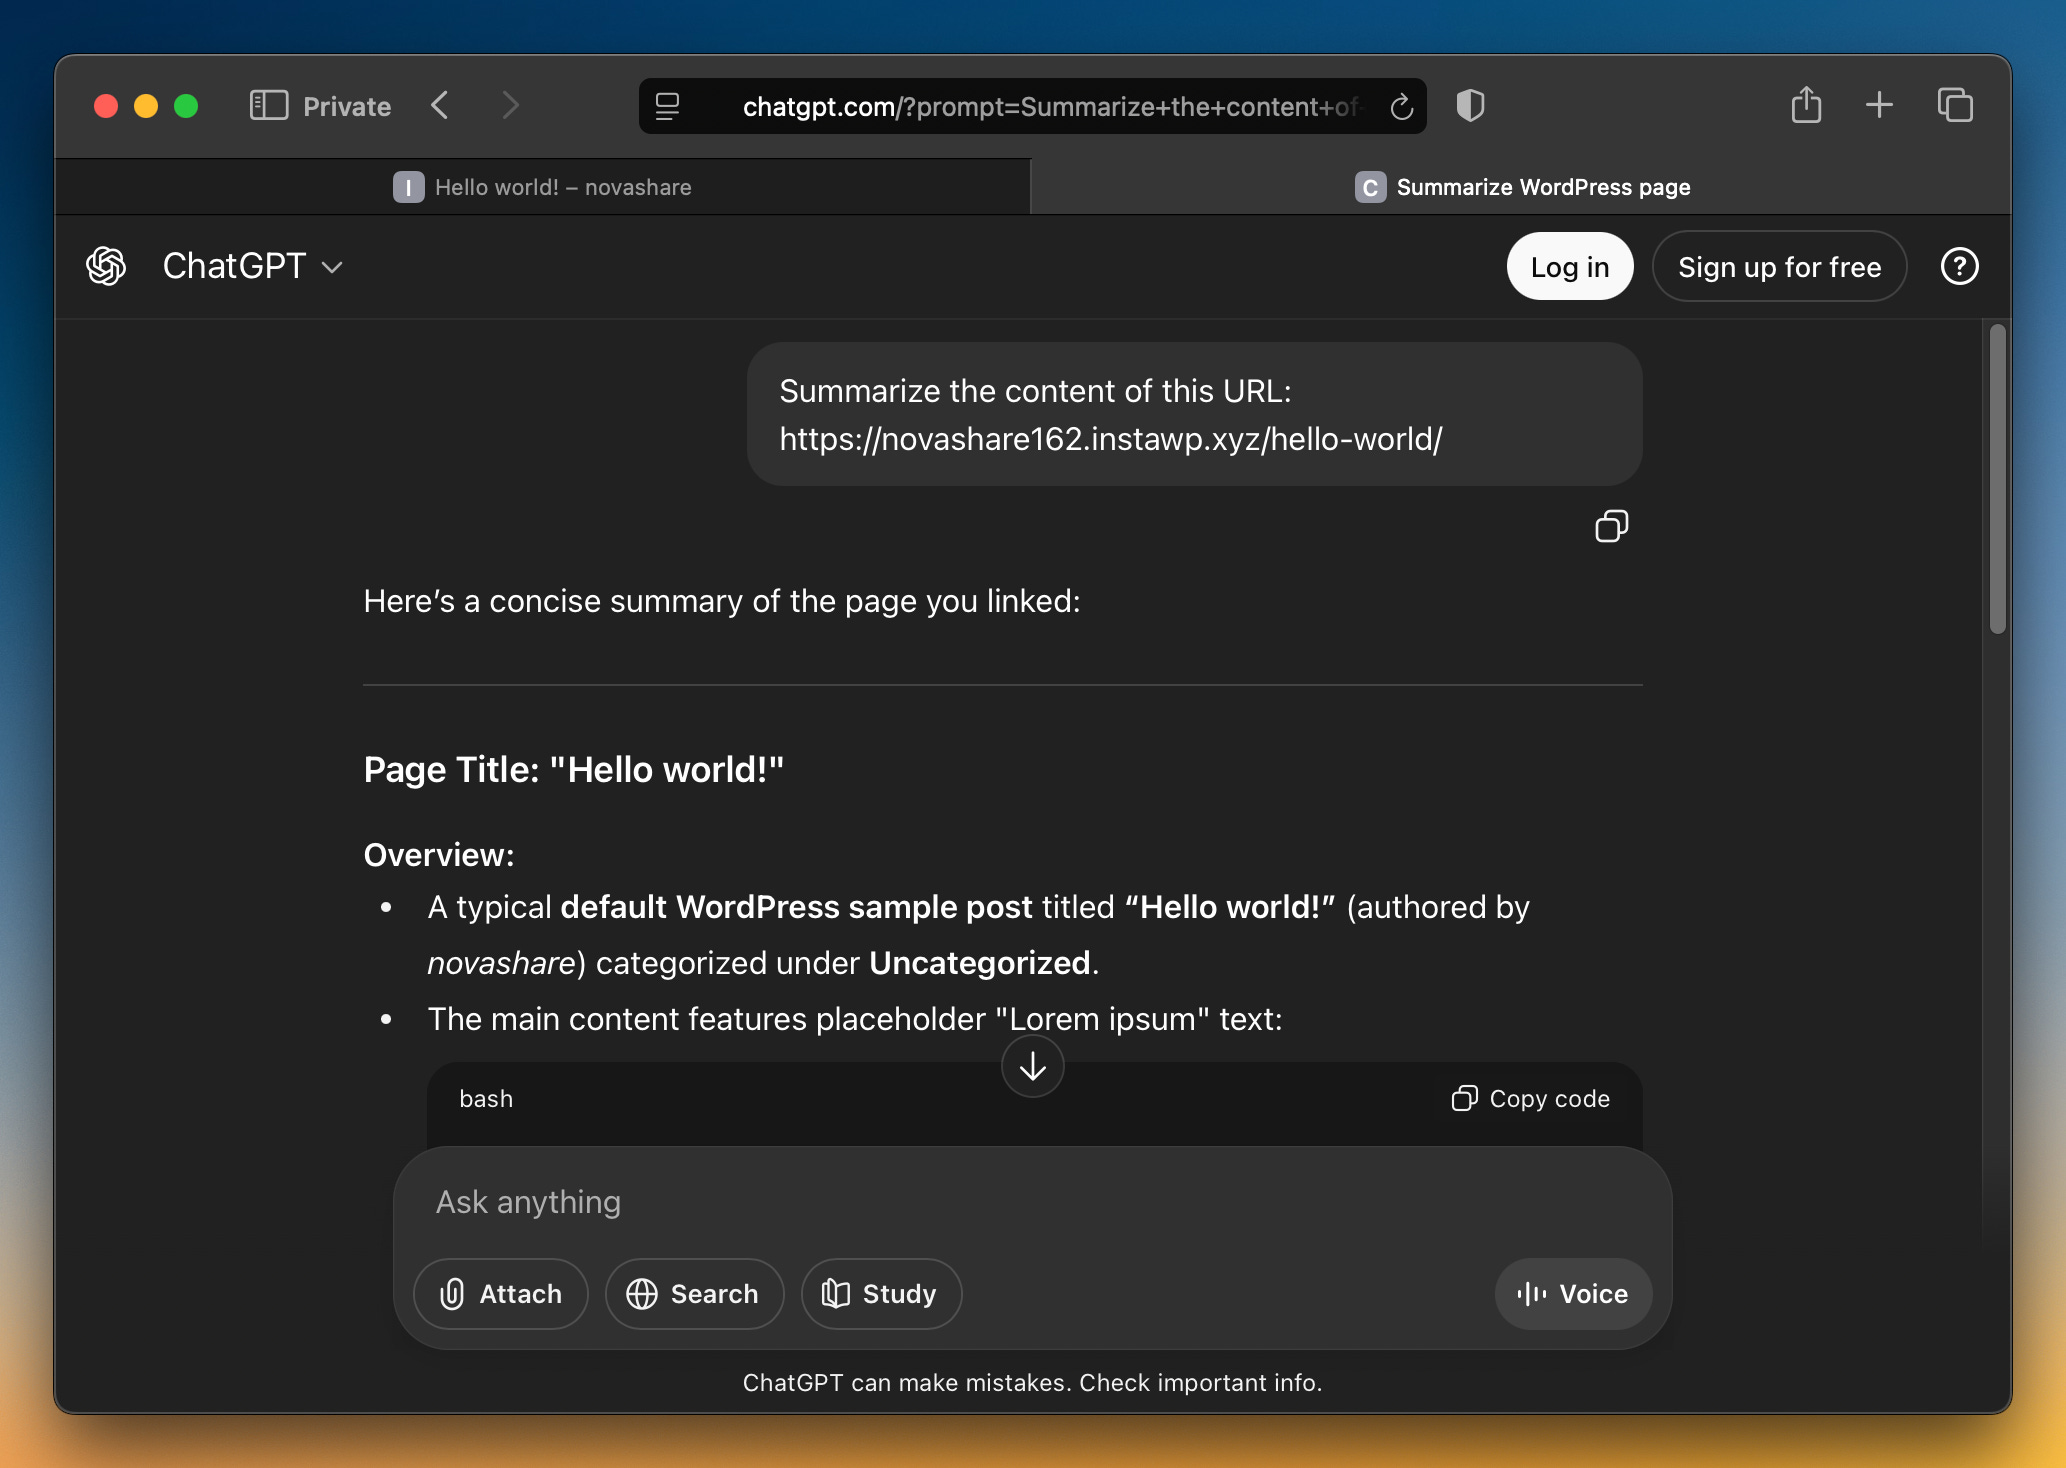Viewport: 2066px width, 1468px height.
Task: Click the ChatGPT logo icon
Action: 106,266
